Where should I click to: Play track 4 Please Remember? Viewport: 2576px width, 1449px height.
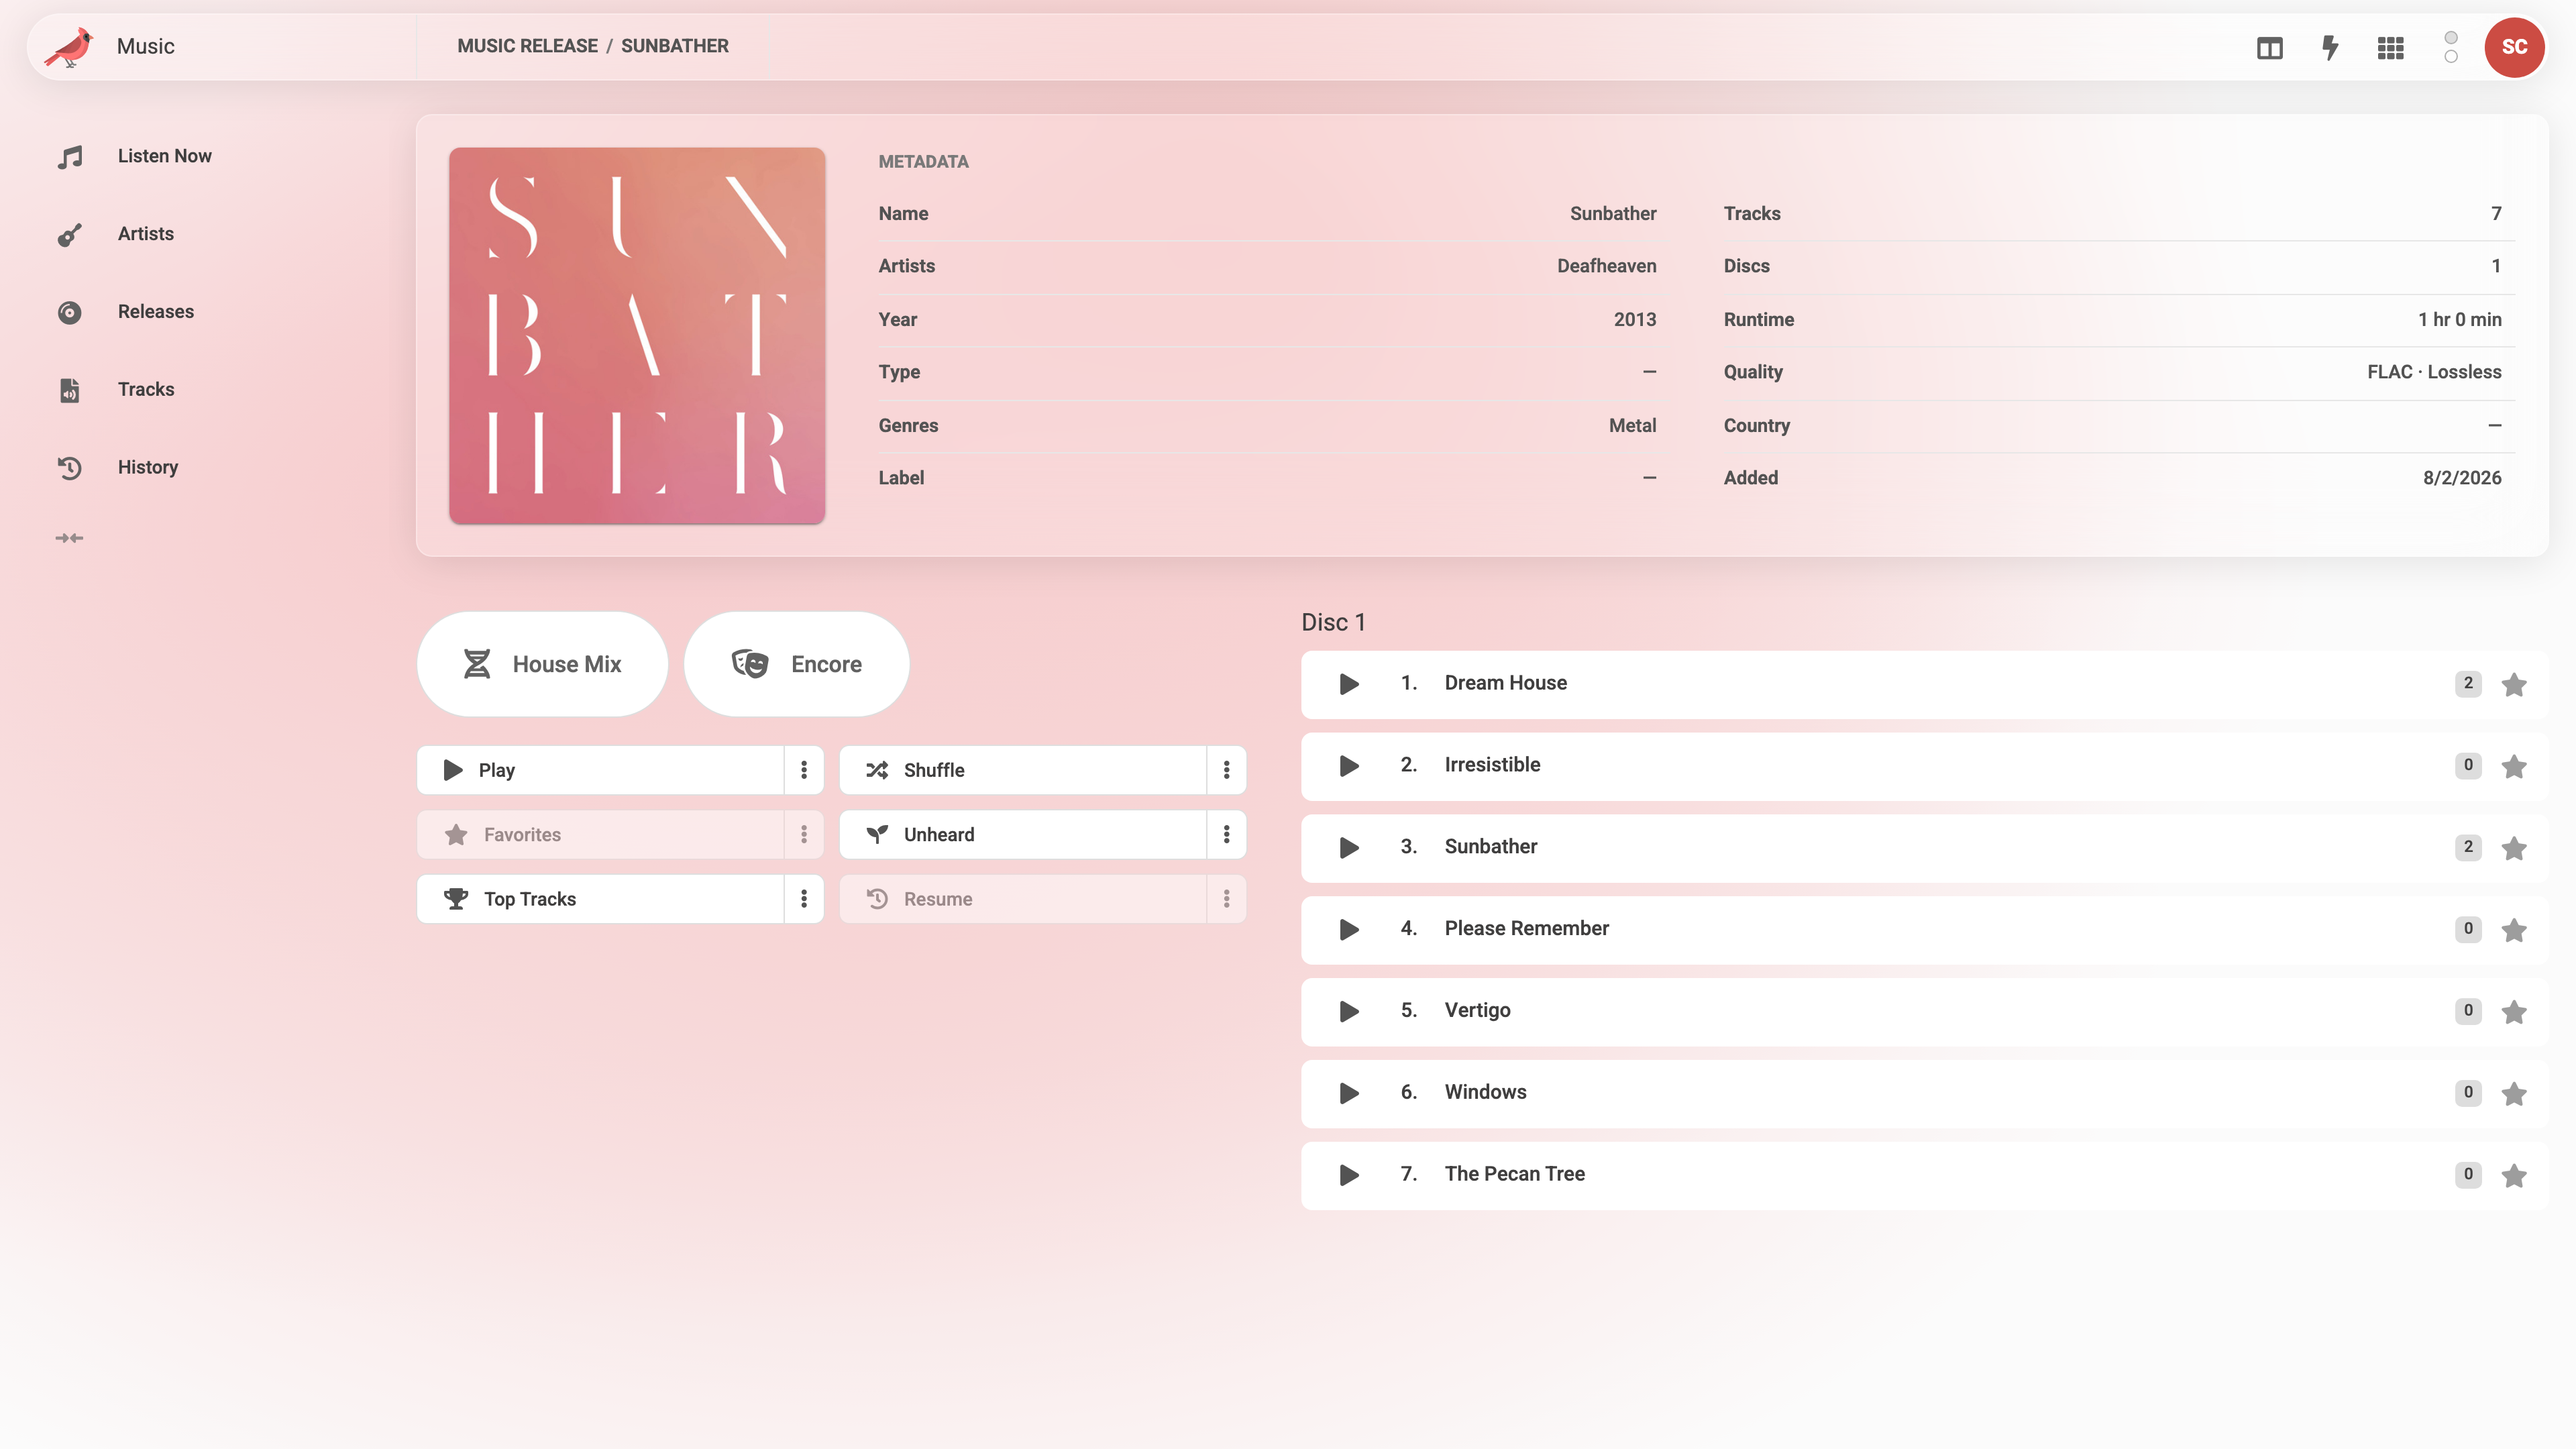[x=1349, y=930]
